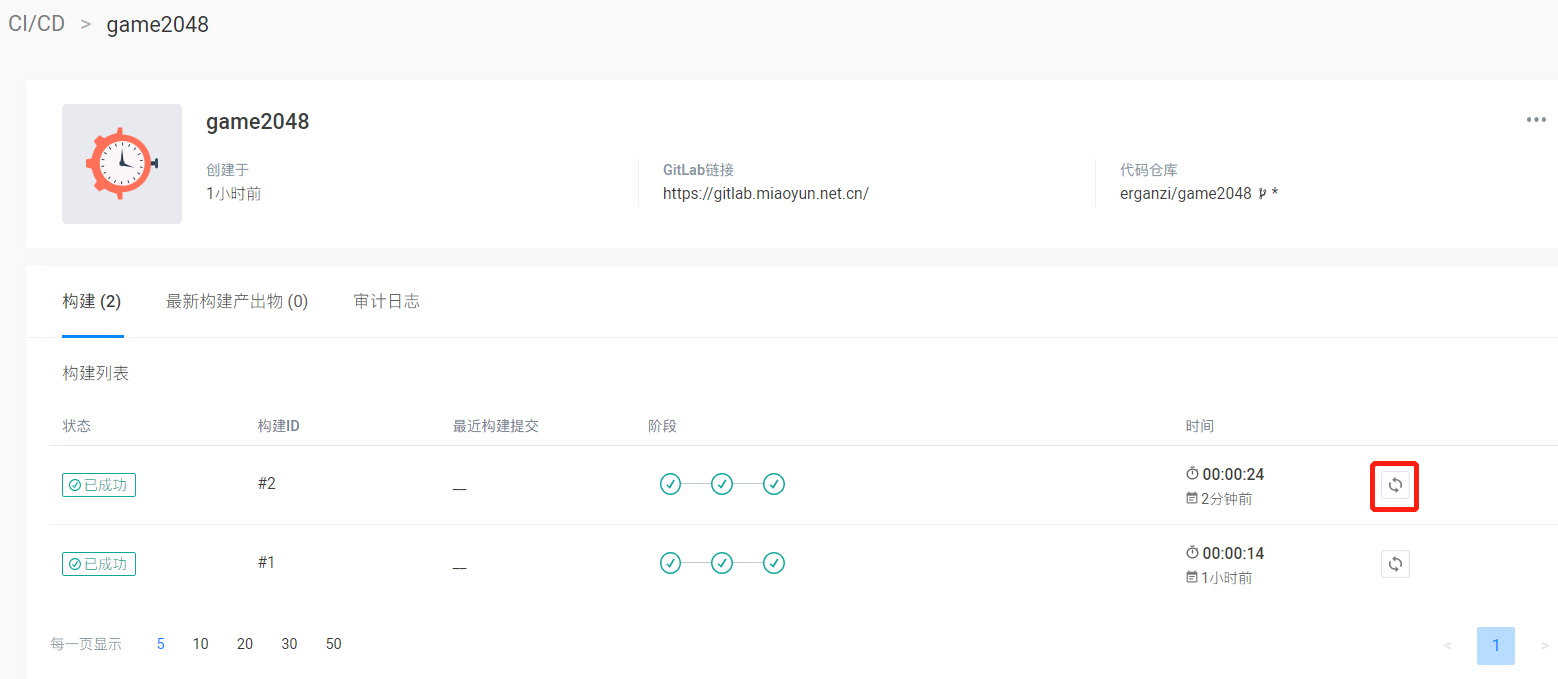Click the 已成功 status badge of build #2

pyautogui.click(x=99, y=484)
